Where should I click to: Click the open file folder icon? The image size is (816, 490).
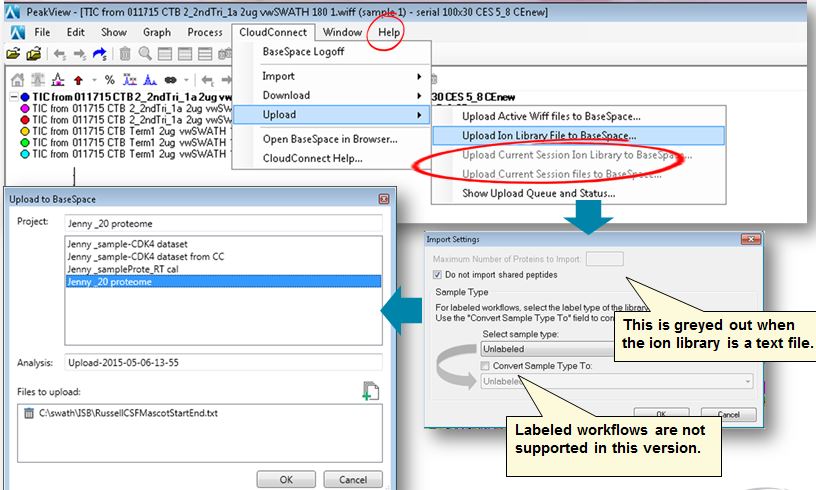pos(13,53)
